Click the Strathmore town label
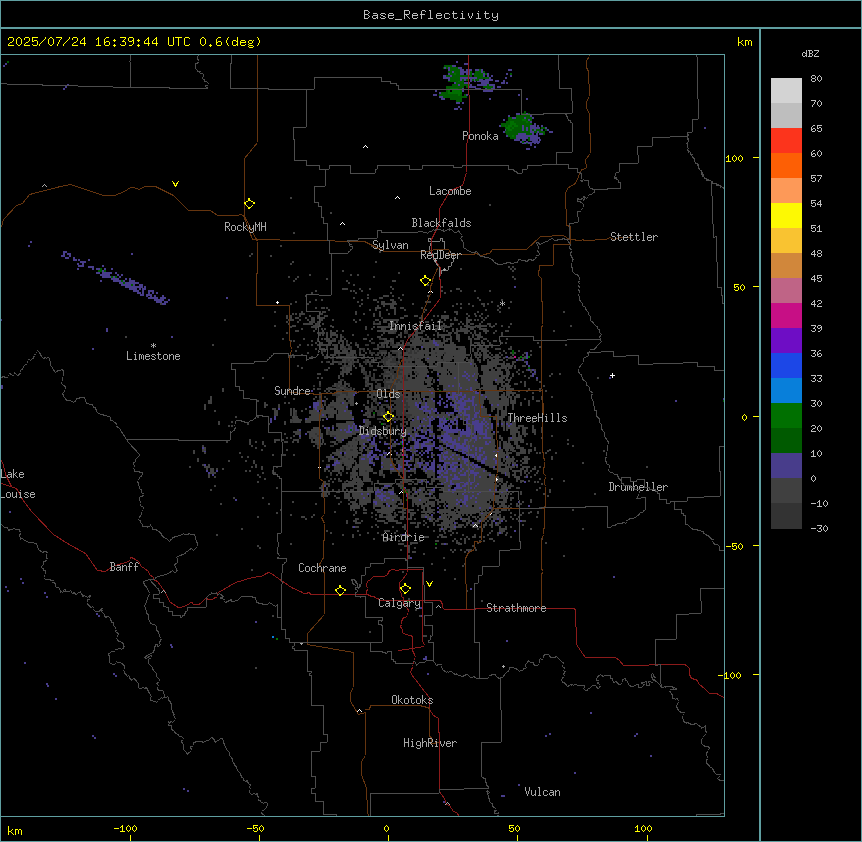This screenshot has width=862, height=842. pyautogui.click(x=516, y=608)
